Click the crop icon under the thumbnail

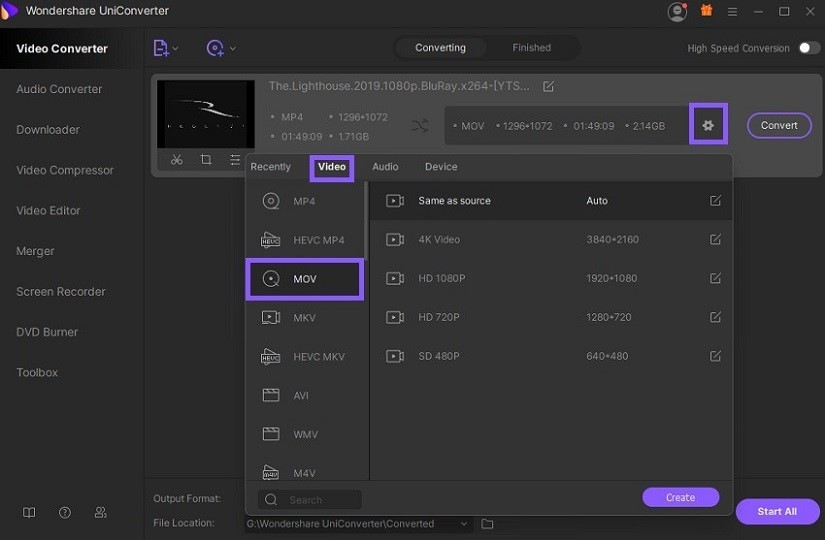coord(206,159)
